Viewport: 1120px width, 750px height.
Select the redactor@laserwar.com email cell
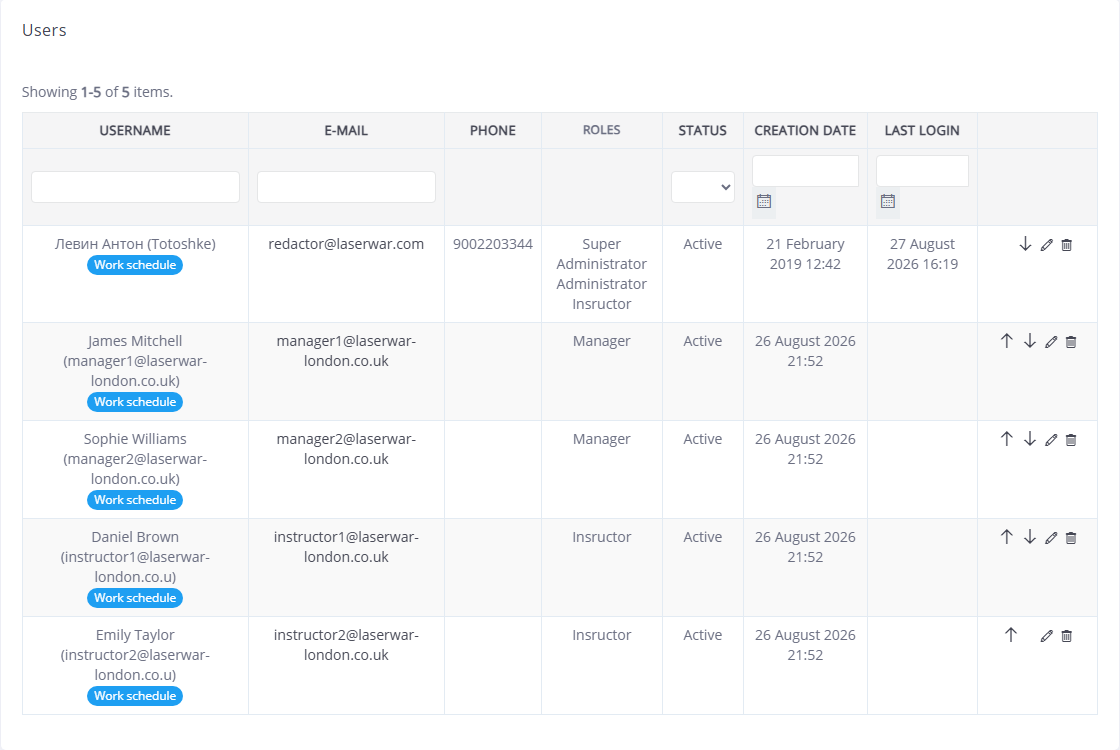[346, 244]
